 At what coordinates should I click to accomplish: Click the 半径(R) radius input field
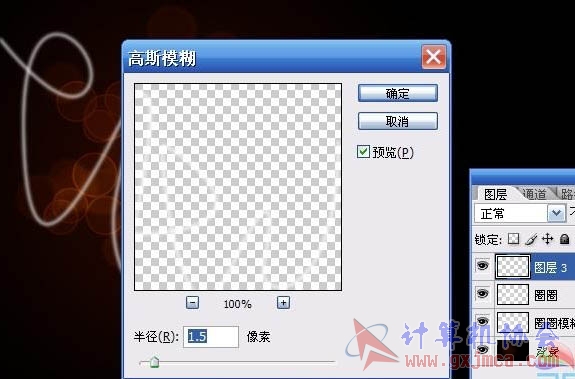coord(211,336)
